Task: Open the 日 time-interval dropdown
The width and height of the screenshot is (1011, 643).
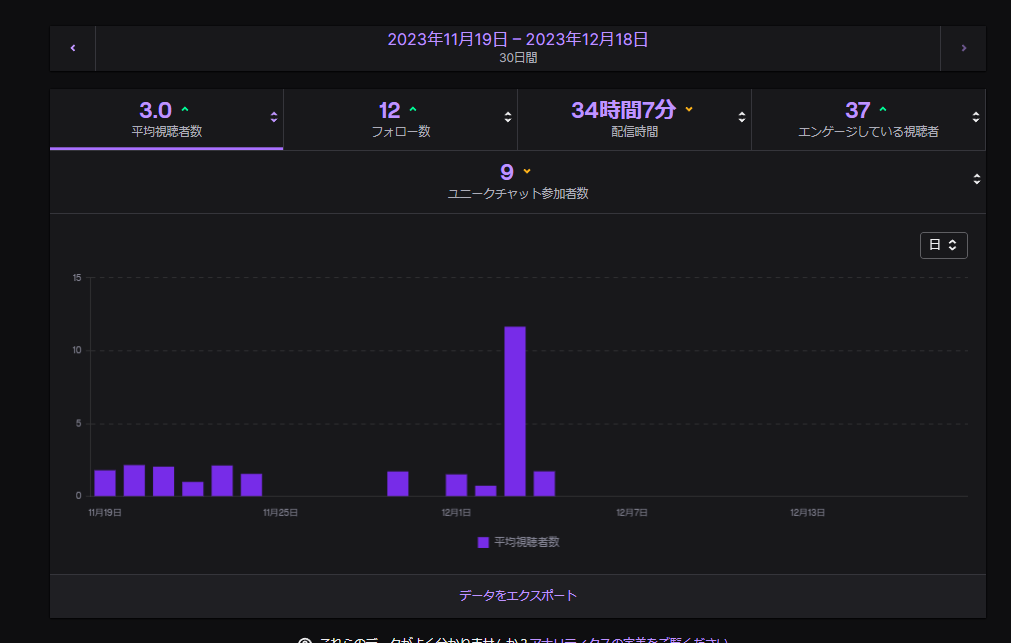Action: pos(942,244)
